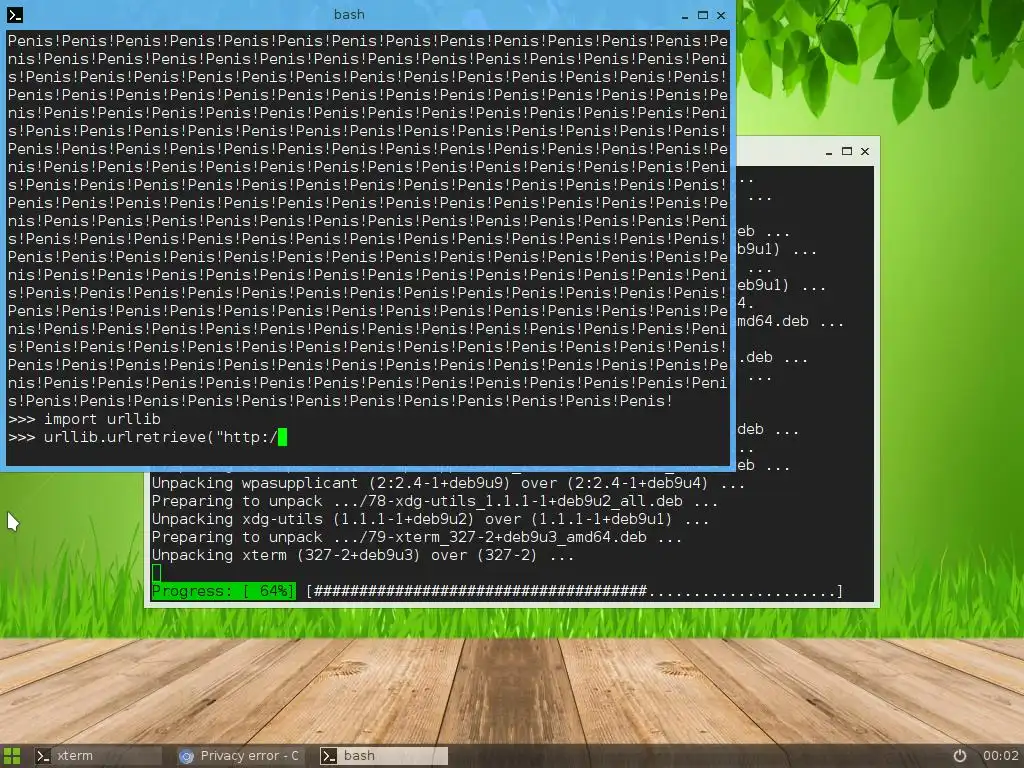
Task: Open the green start menu icon
Action: pos(12,756)
